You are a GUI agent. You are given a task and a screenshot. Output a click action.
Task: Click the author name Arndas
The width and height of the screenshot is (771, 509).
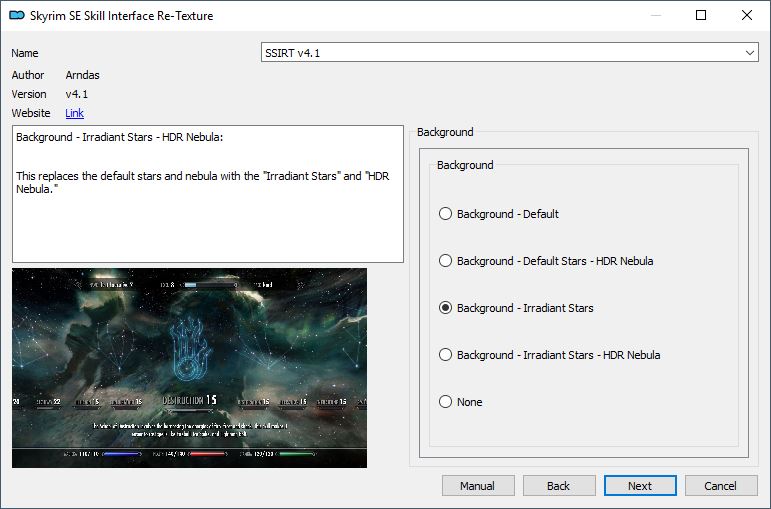83,75
